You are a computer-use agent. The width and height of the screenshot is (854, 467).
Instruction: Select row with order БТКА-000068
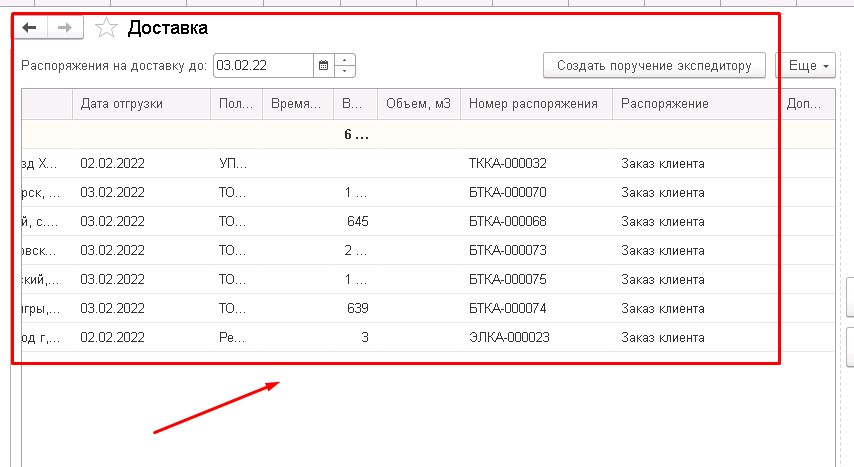508,222
